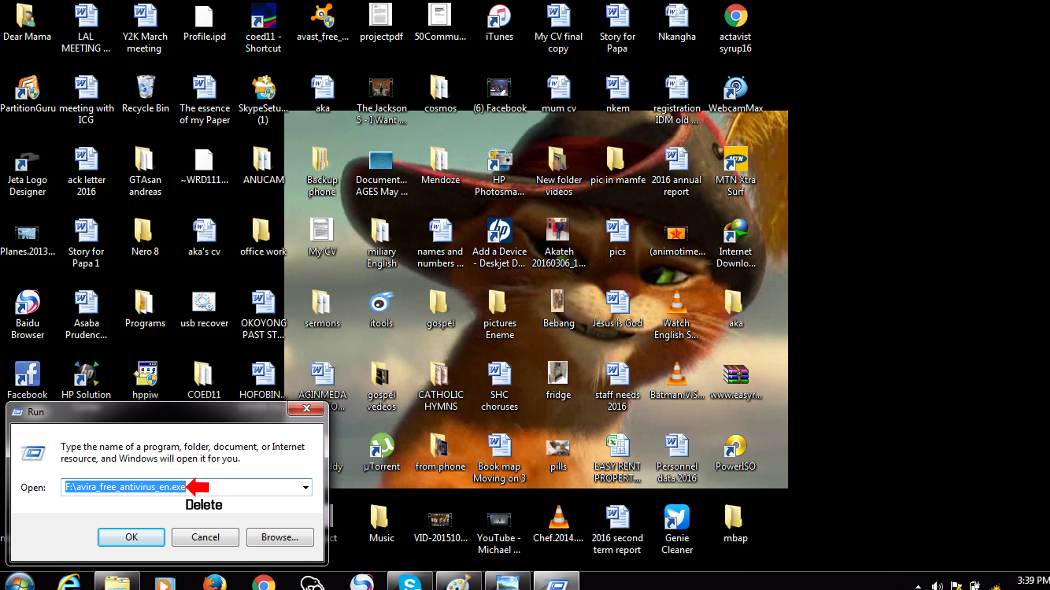Select the mbap folder
Screen dimensions: 1050x590
tap(735, 524)
